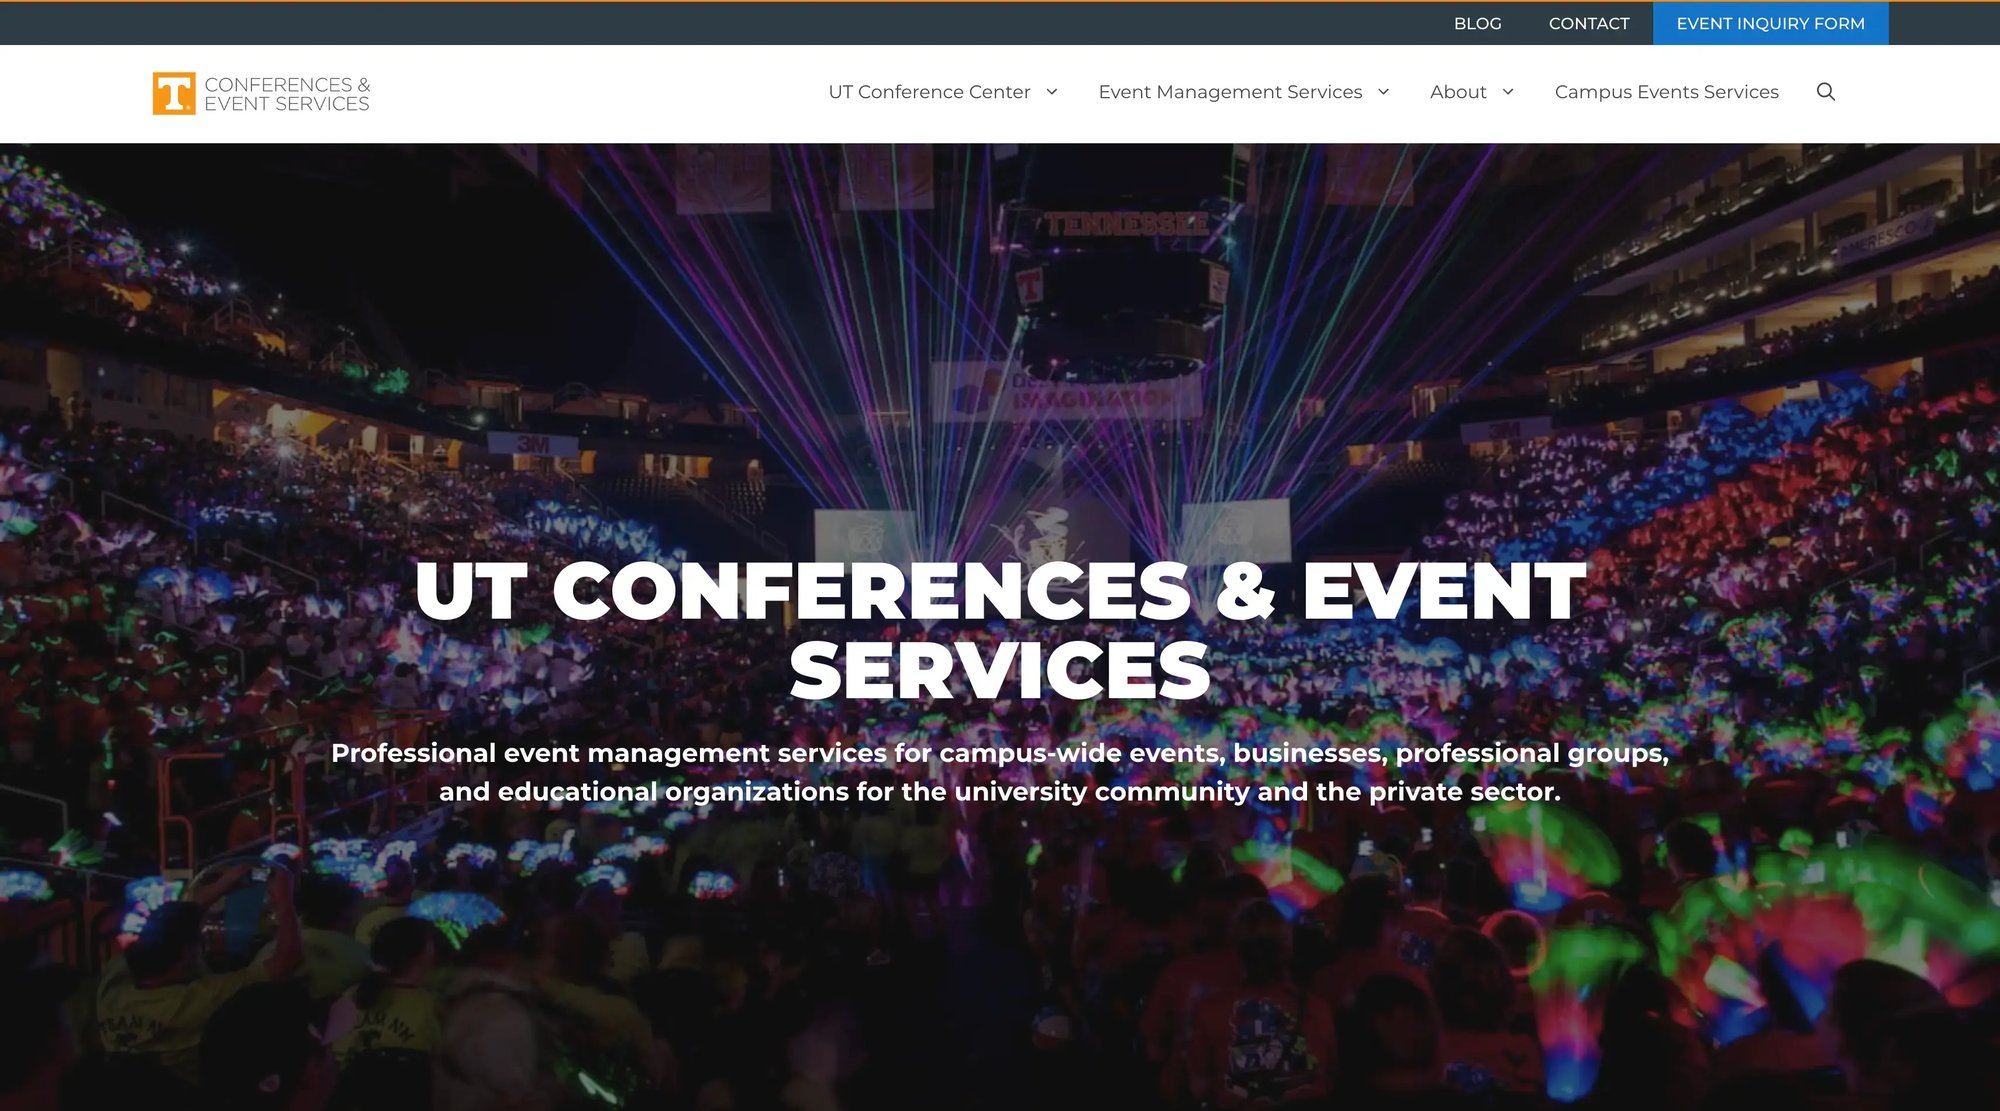
Task: Go to Campus Events Services page
Action: (1666, 92)
